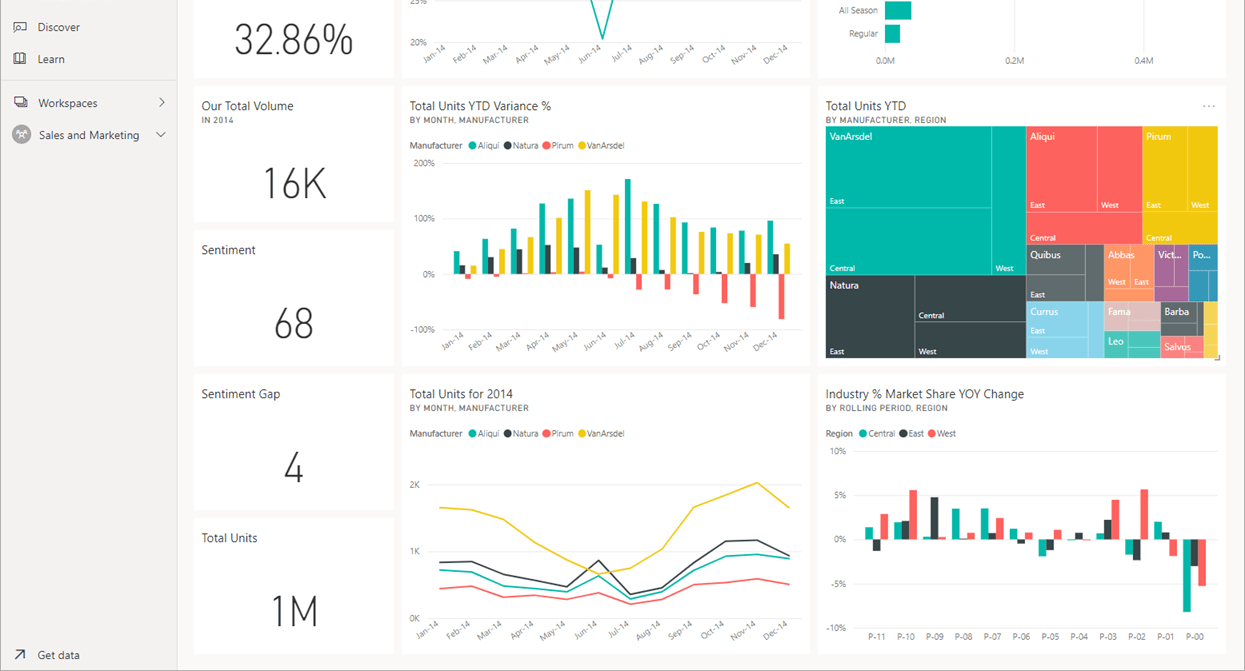Open the Sentiment Gap 4 tile
The image size is (1245, 671).
[293, 443]
